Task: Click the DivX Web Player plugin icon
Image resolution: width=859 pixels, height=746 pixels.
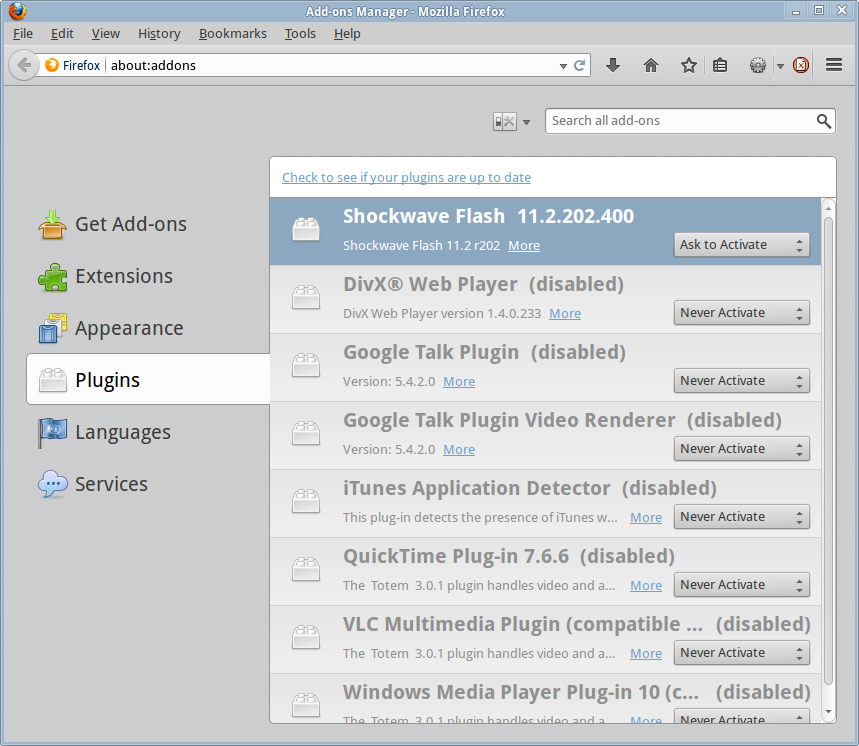Action: tap(306, 297)
